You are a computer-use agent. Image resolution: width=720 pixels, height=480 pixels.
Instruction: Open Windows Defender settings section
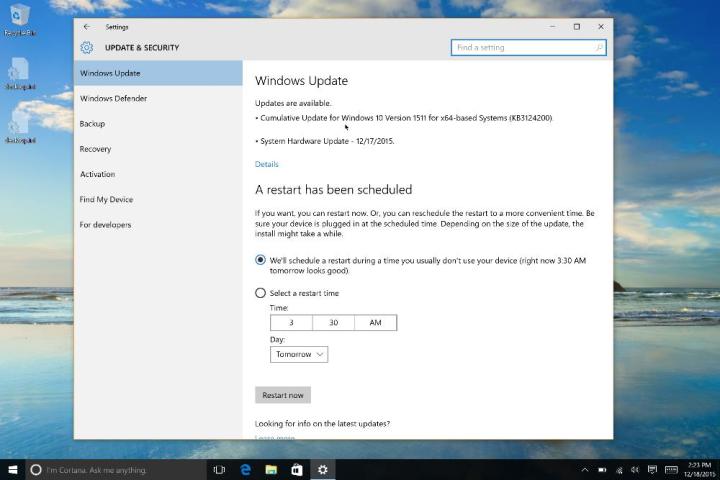pyautogui.click(x=158, y=98)
